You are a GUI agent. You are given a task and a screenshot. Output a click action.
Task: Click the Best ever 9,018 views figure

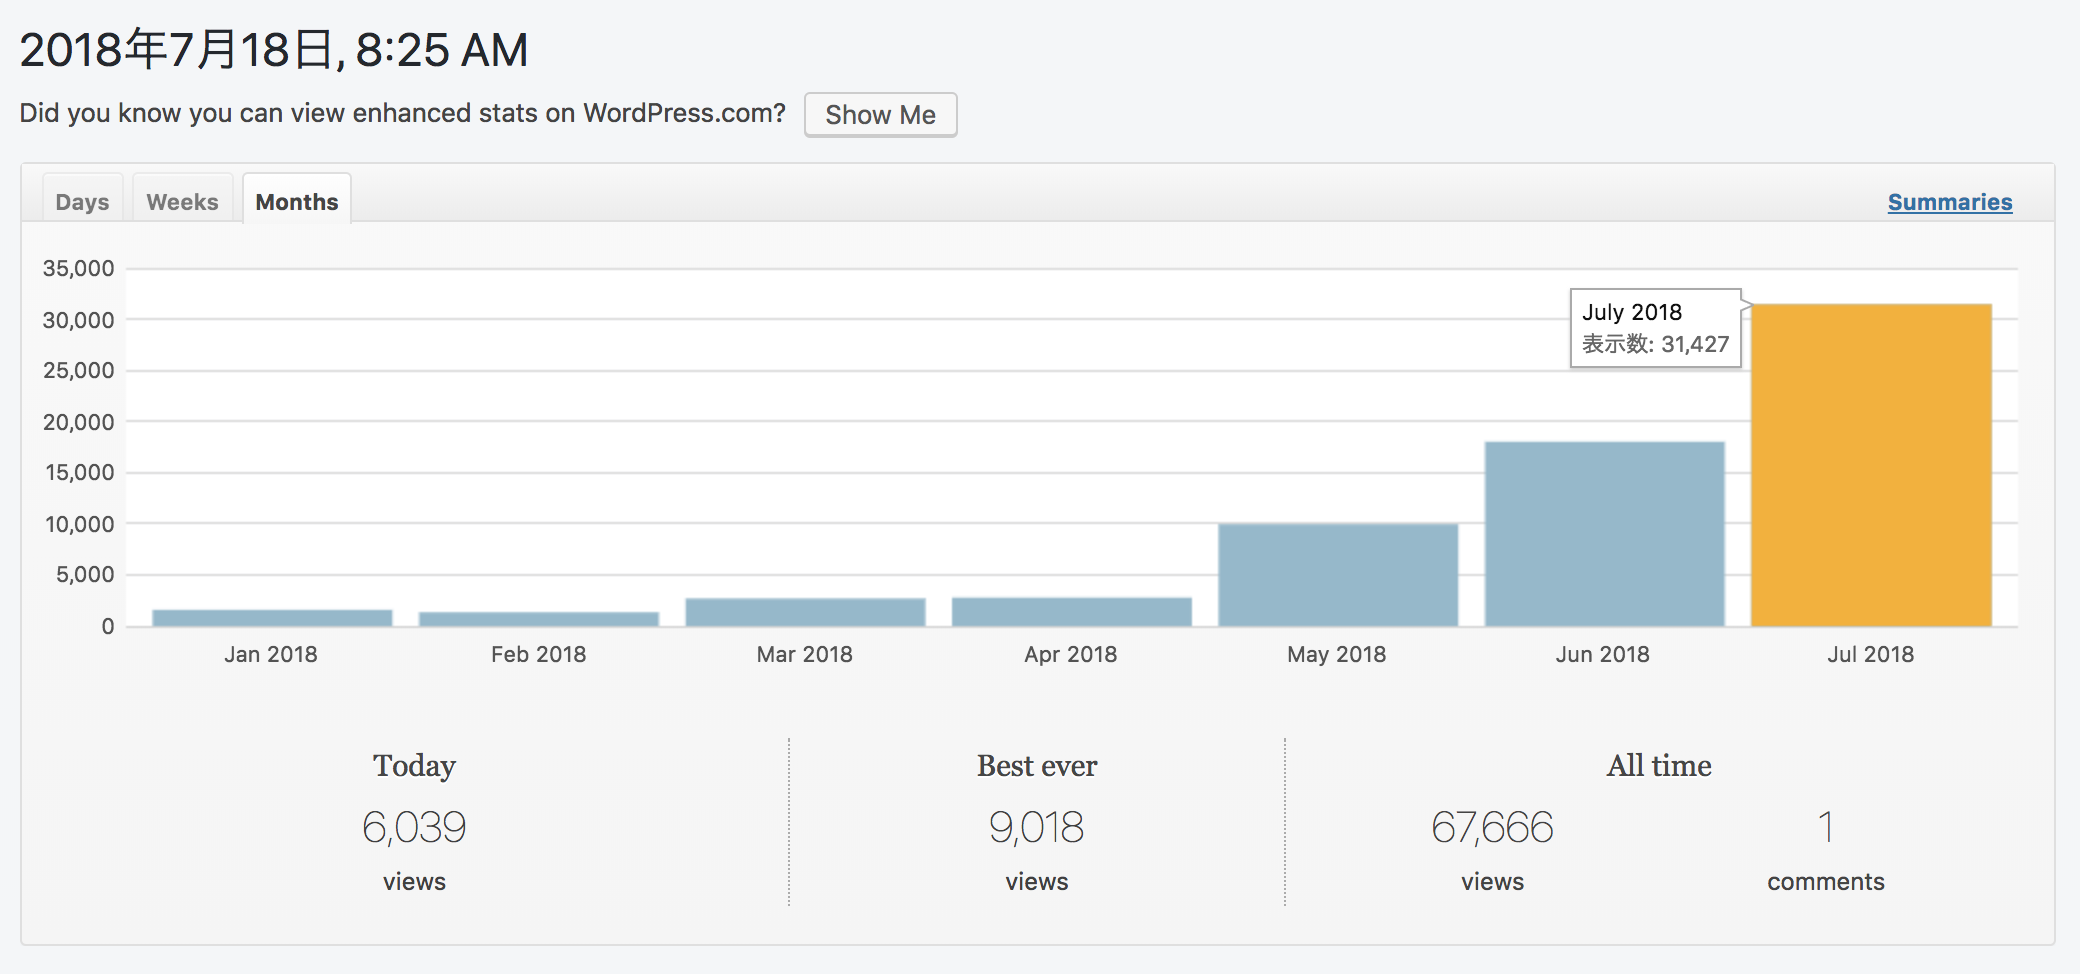(1037, 827)
